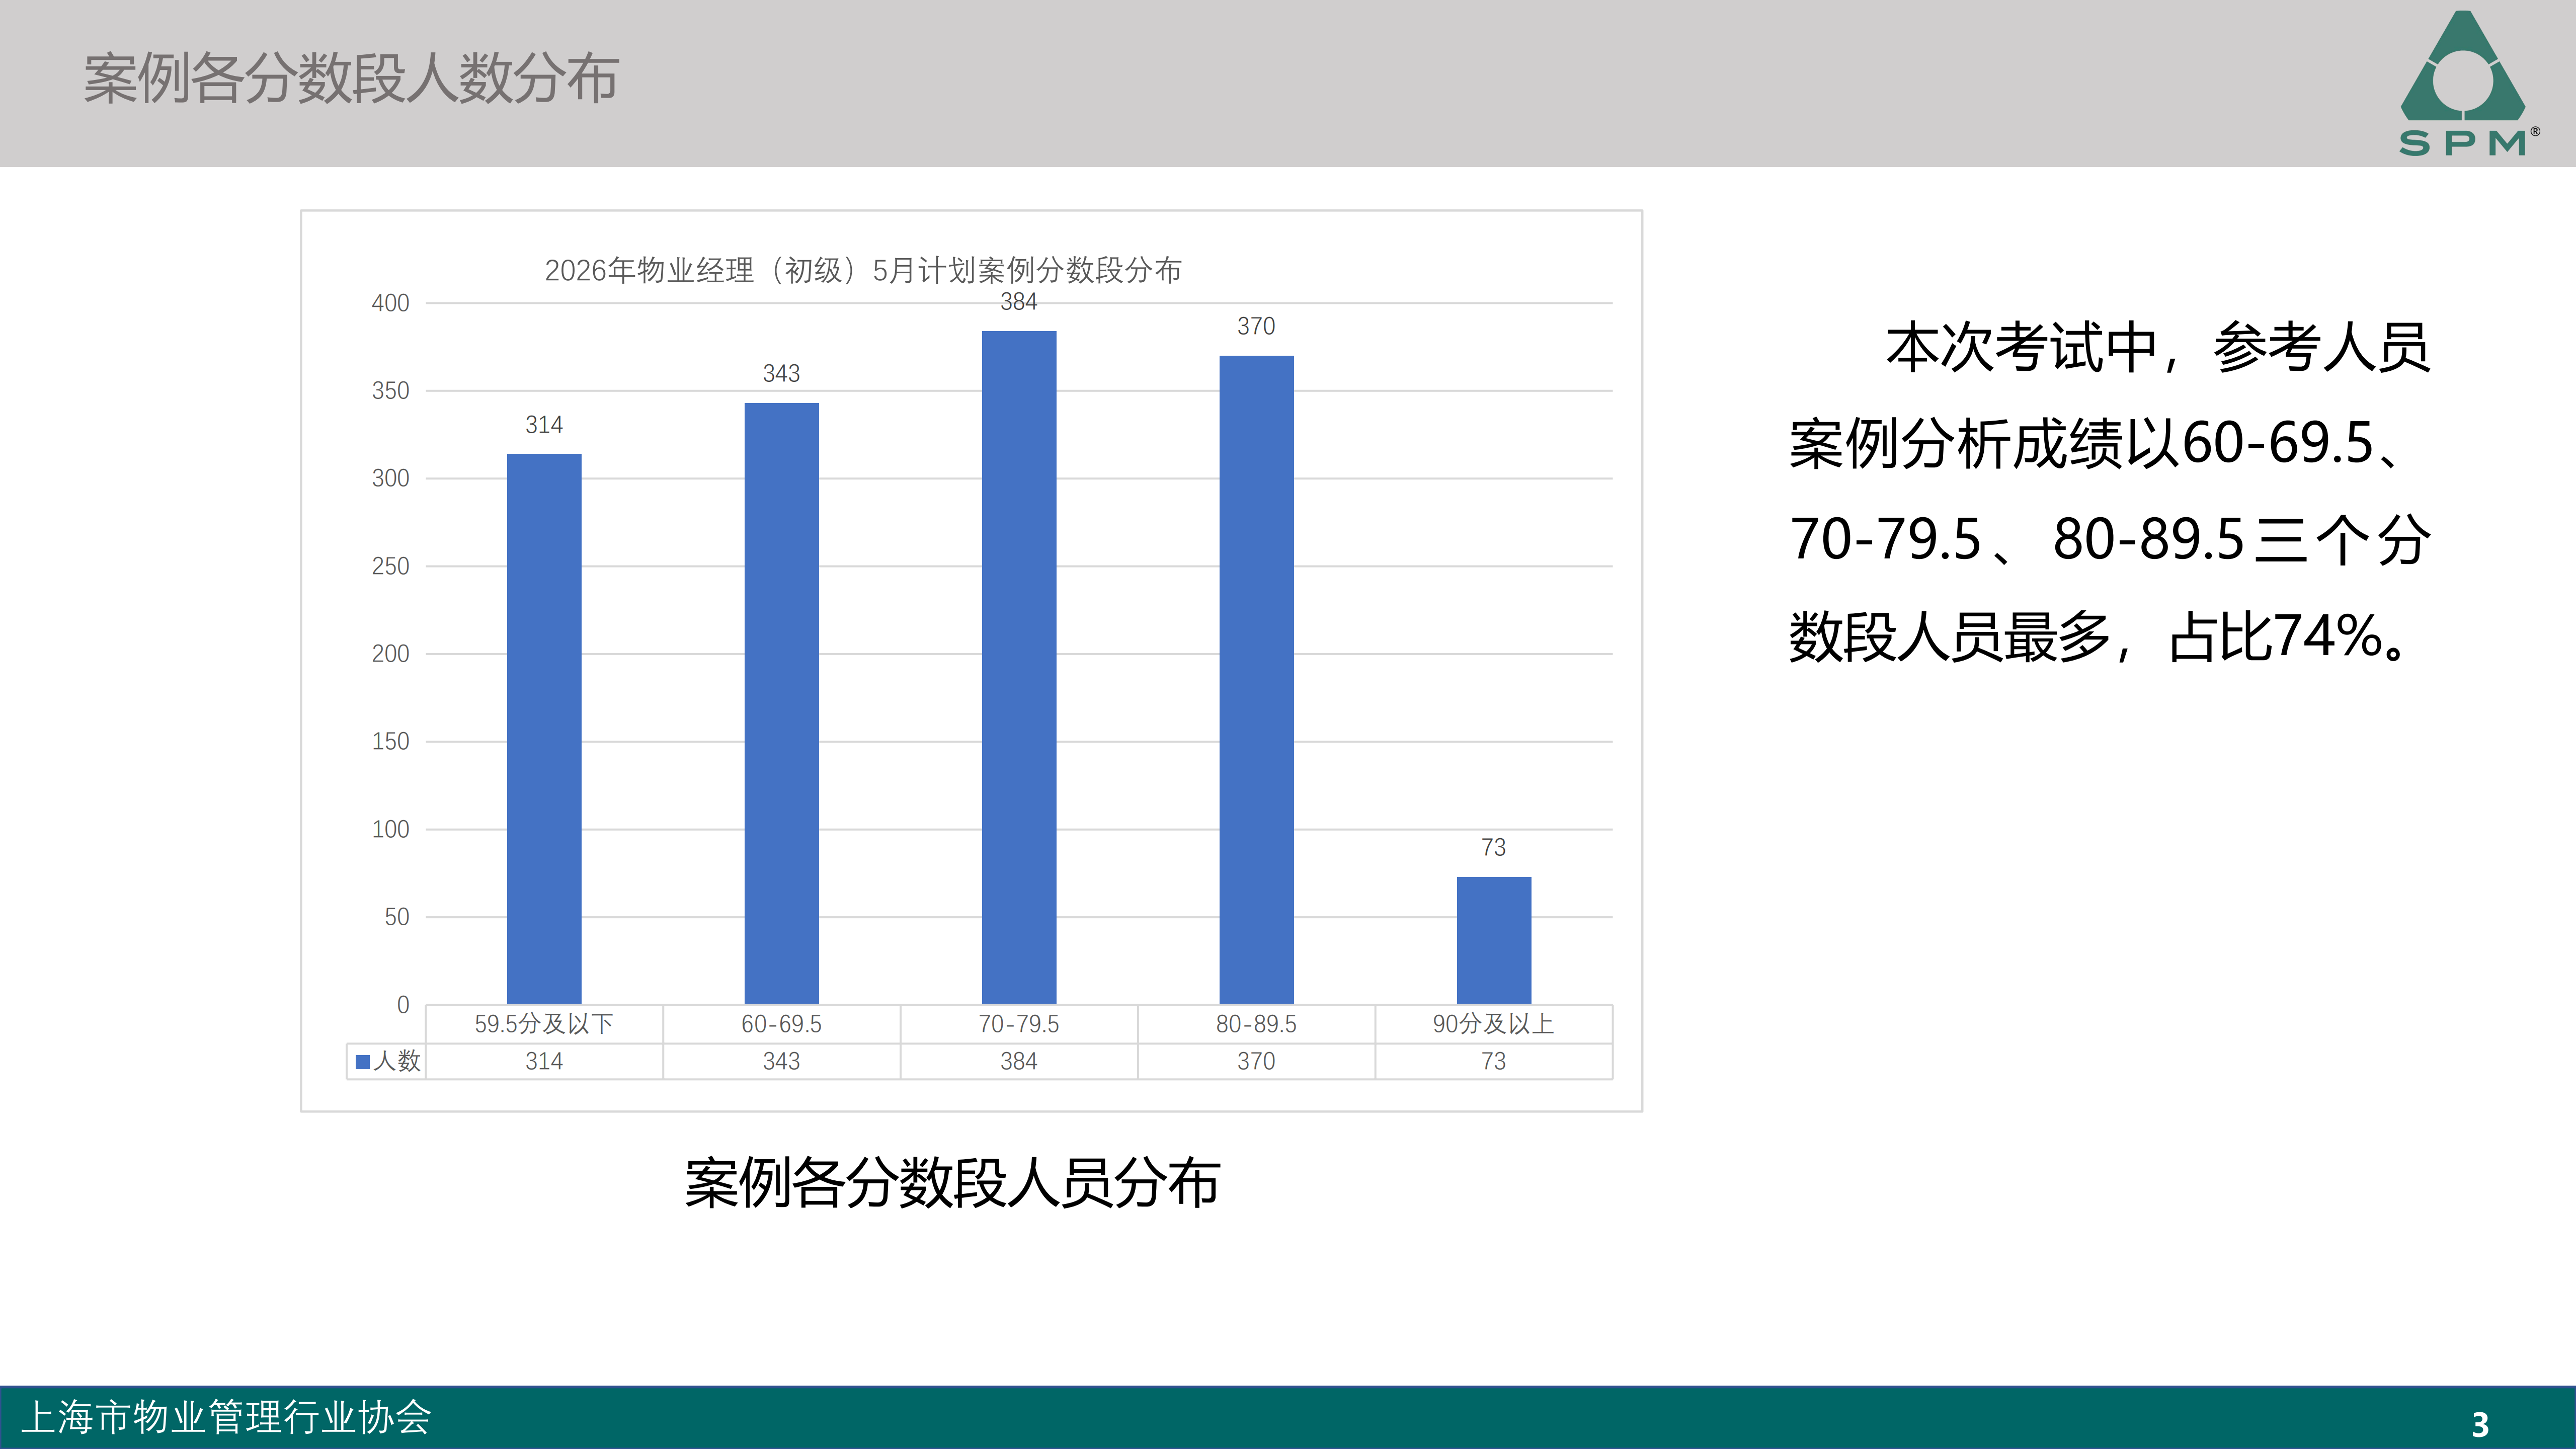Click category header 70-79.5
2576x1449 pixels.
tap(1019, 1024)
